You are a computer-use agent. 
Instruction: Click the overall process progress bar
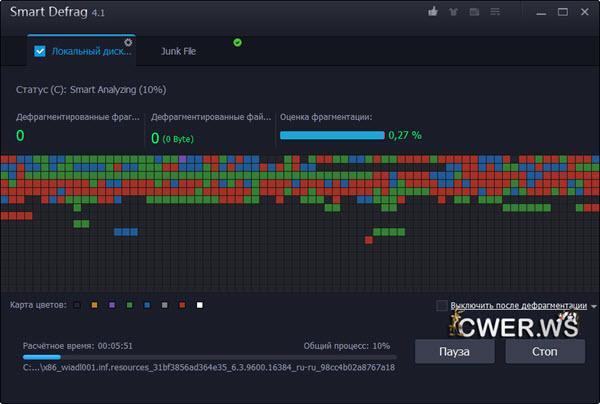click(208, 356)
